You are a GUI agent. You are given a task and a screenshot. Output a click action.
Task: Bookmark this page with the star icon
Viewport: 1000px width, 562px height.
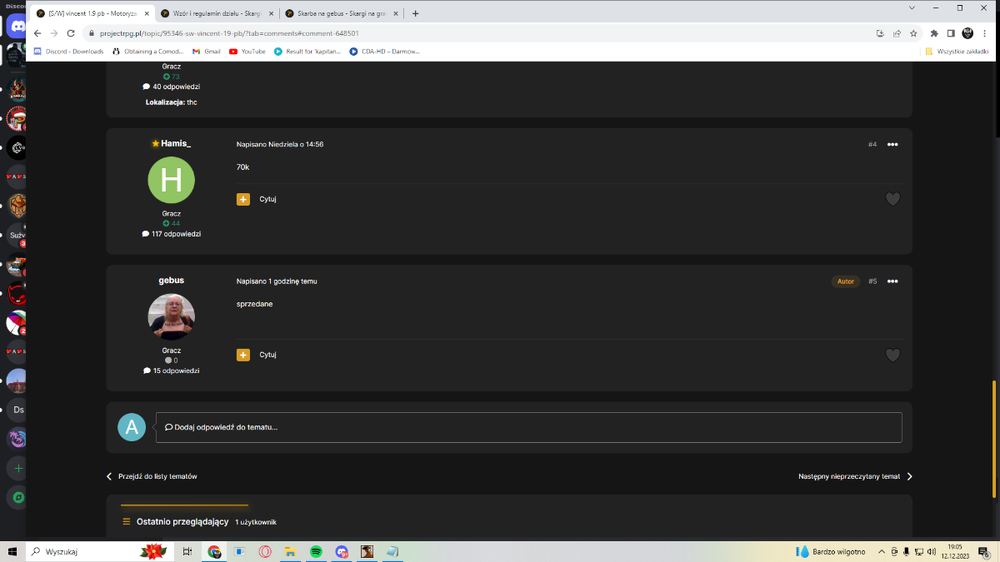point(913,33)
